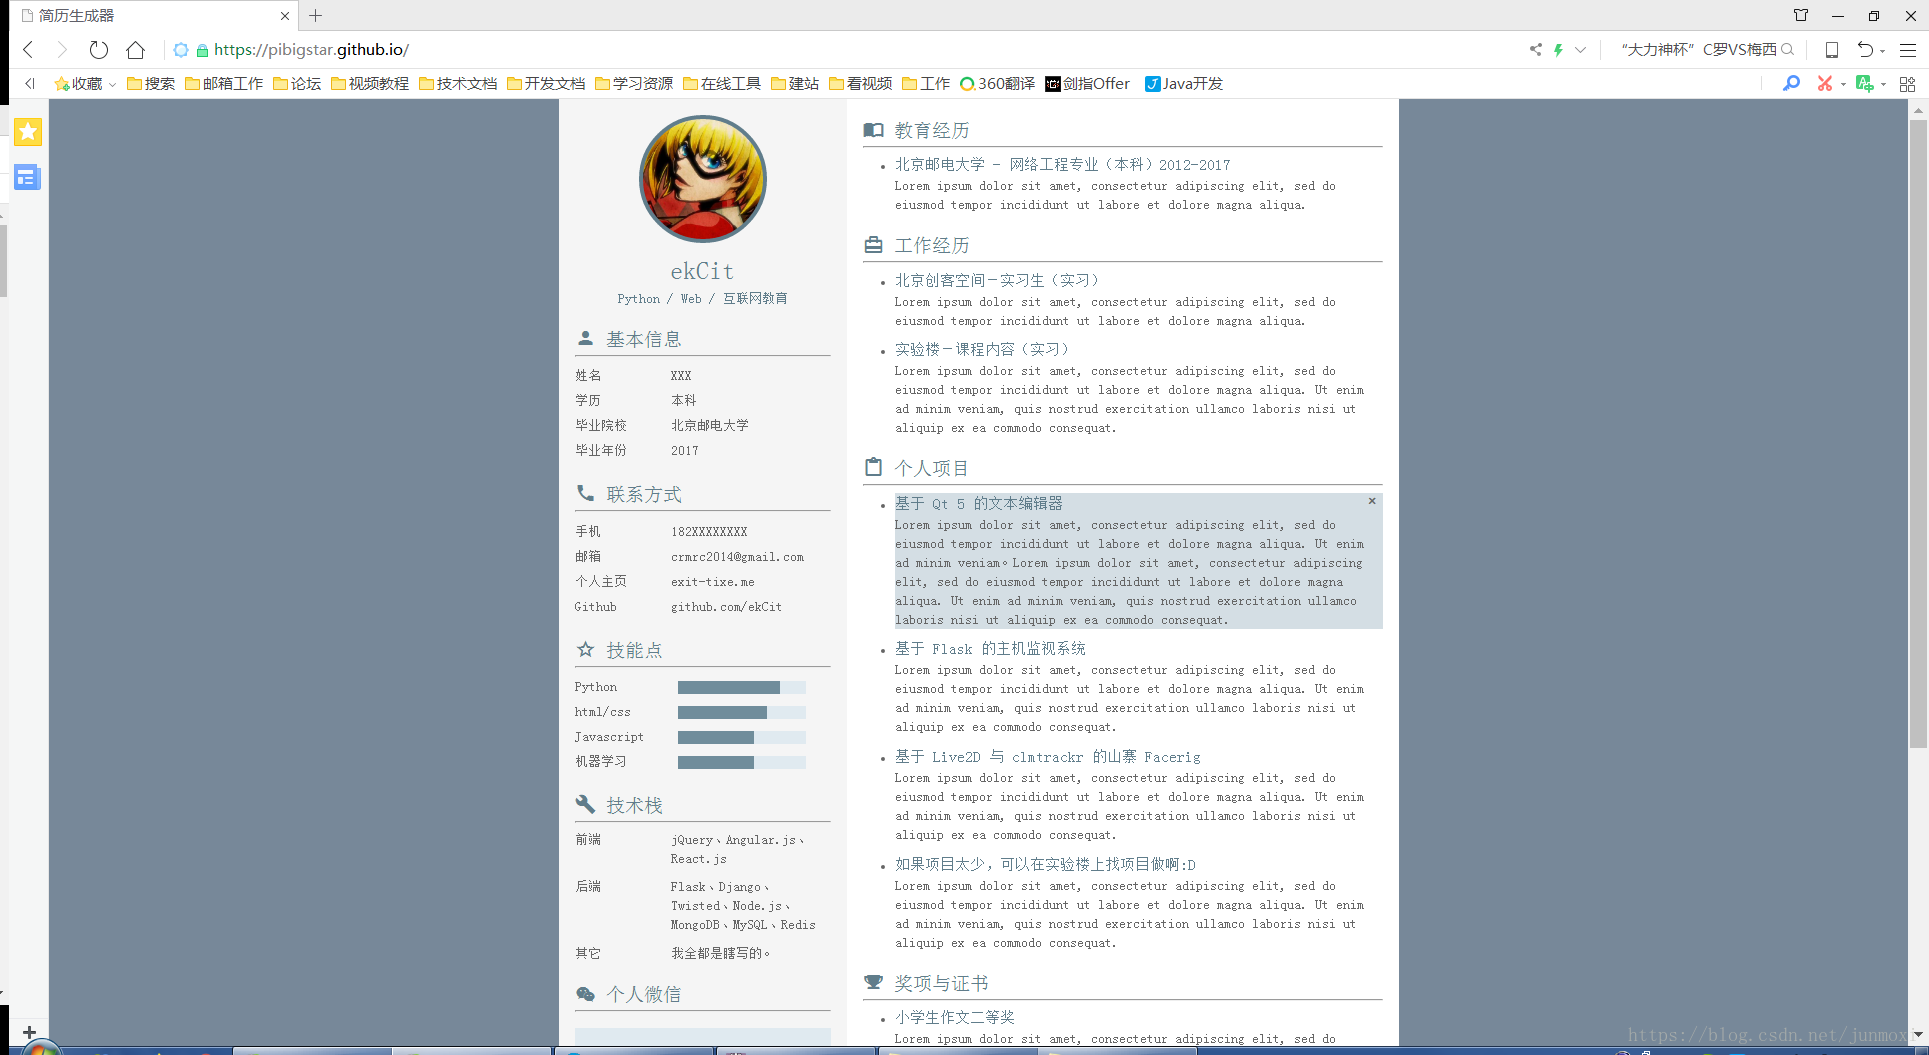Screen dimensions: 1929x1055
Task: Click the red scissors screenshot icon
Action: tap(1825, 84)
